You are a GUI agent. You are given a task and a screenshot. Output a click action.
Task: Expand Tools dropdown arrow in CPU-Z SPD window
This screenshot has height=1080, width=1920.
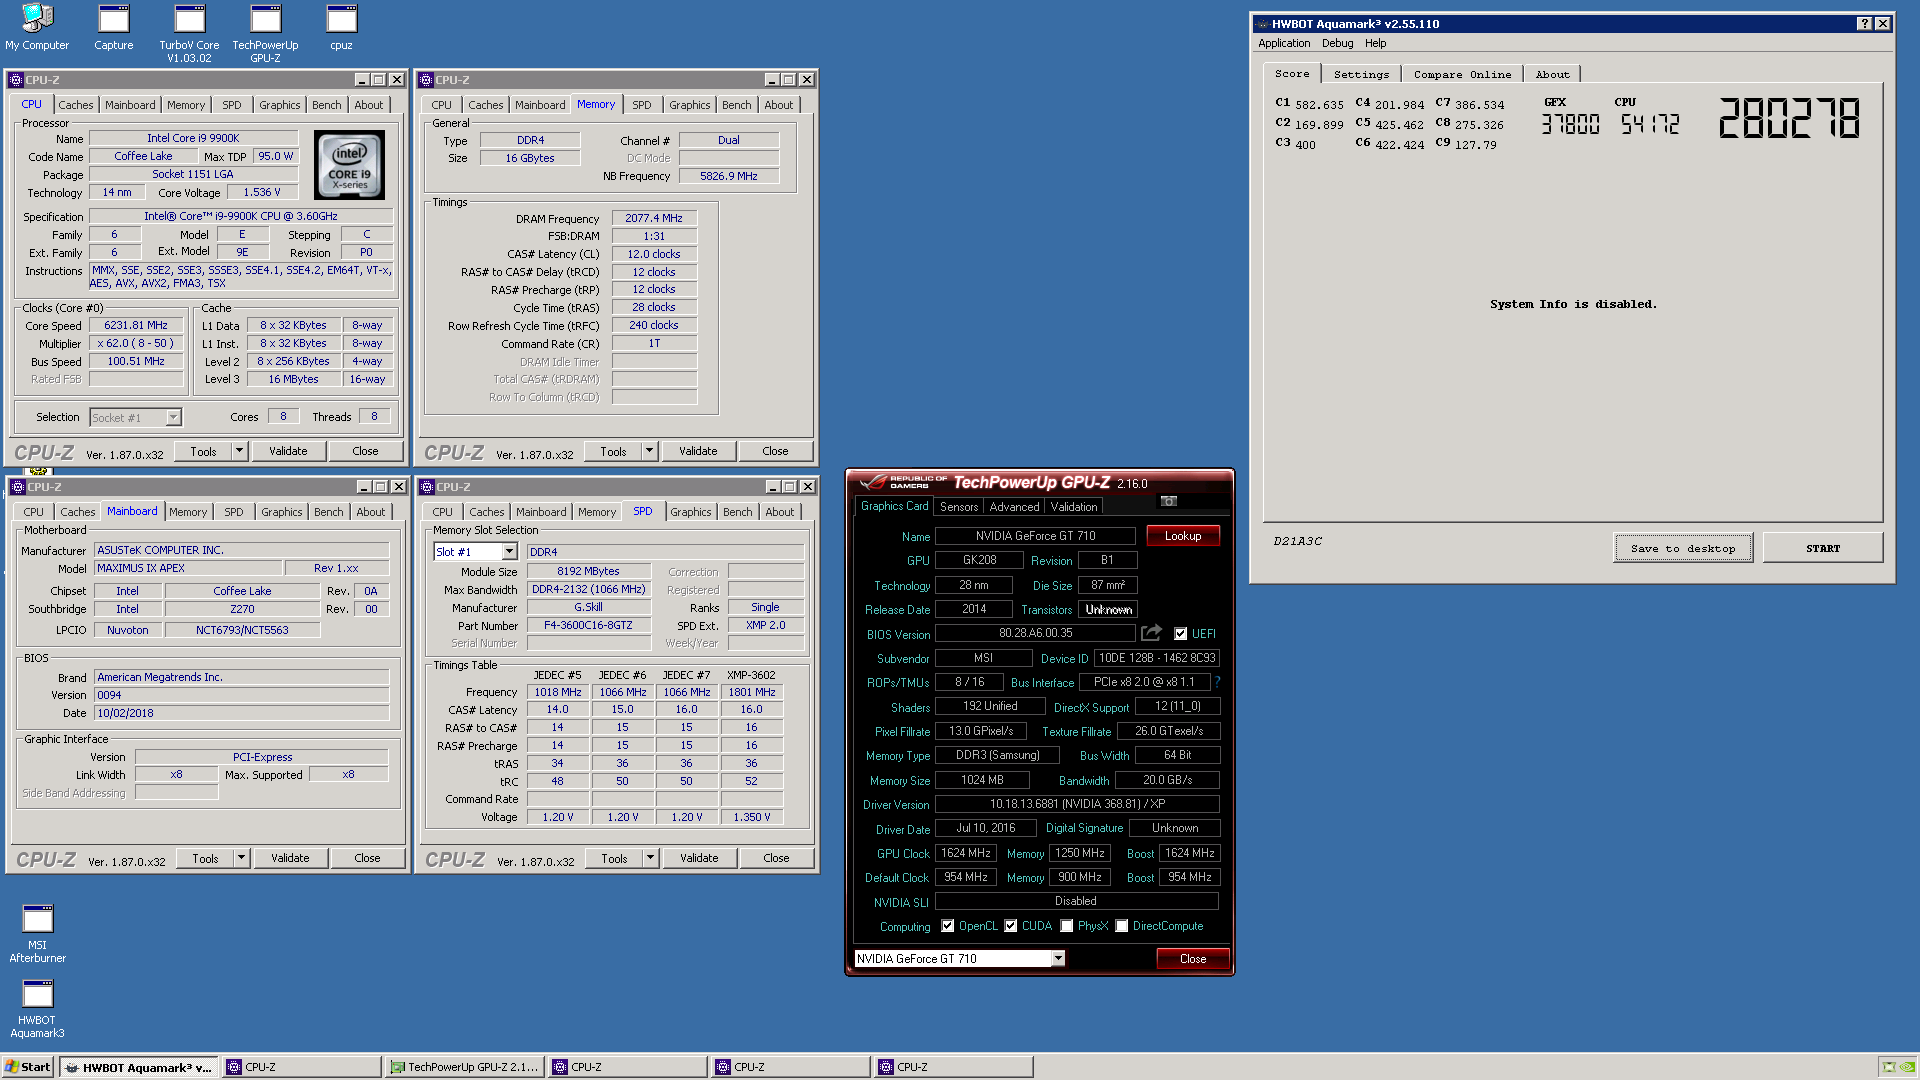pos(650,858)
